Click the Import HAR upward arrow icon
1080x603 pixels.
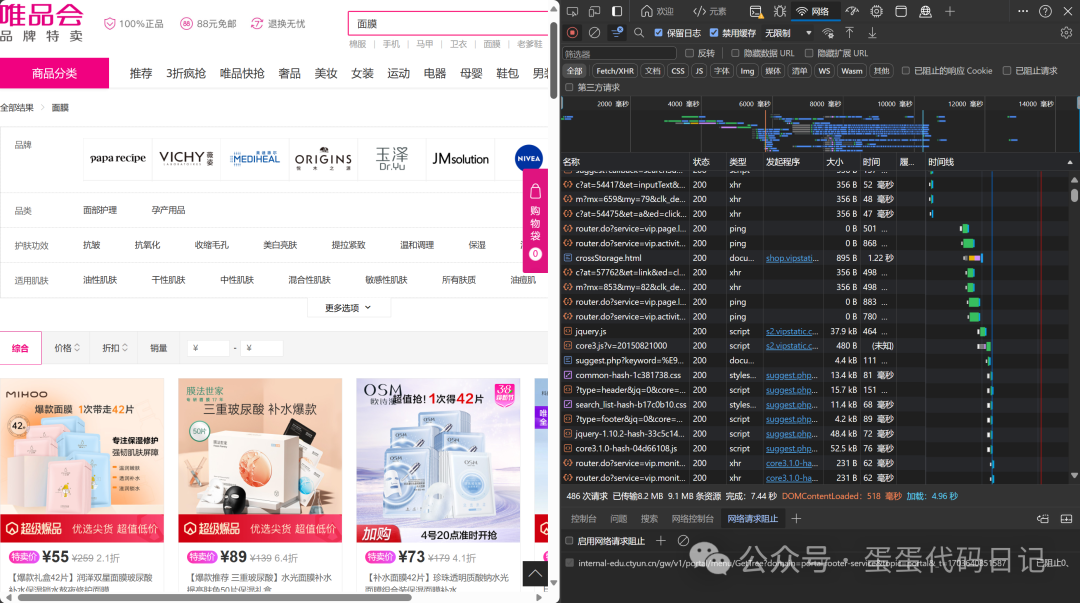(850, 32)
